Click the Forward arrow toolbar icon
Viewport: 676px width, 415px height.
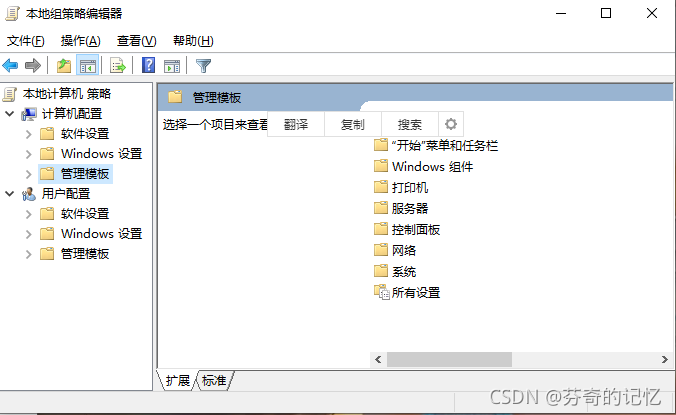[33, 66]
